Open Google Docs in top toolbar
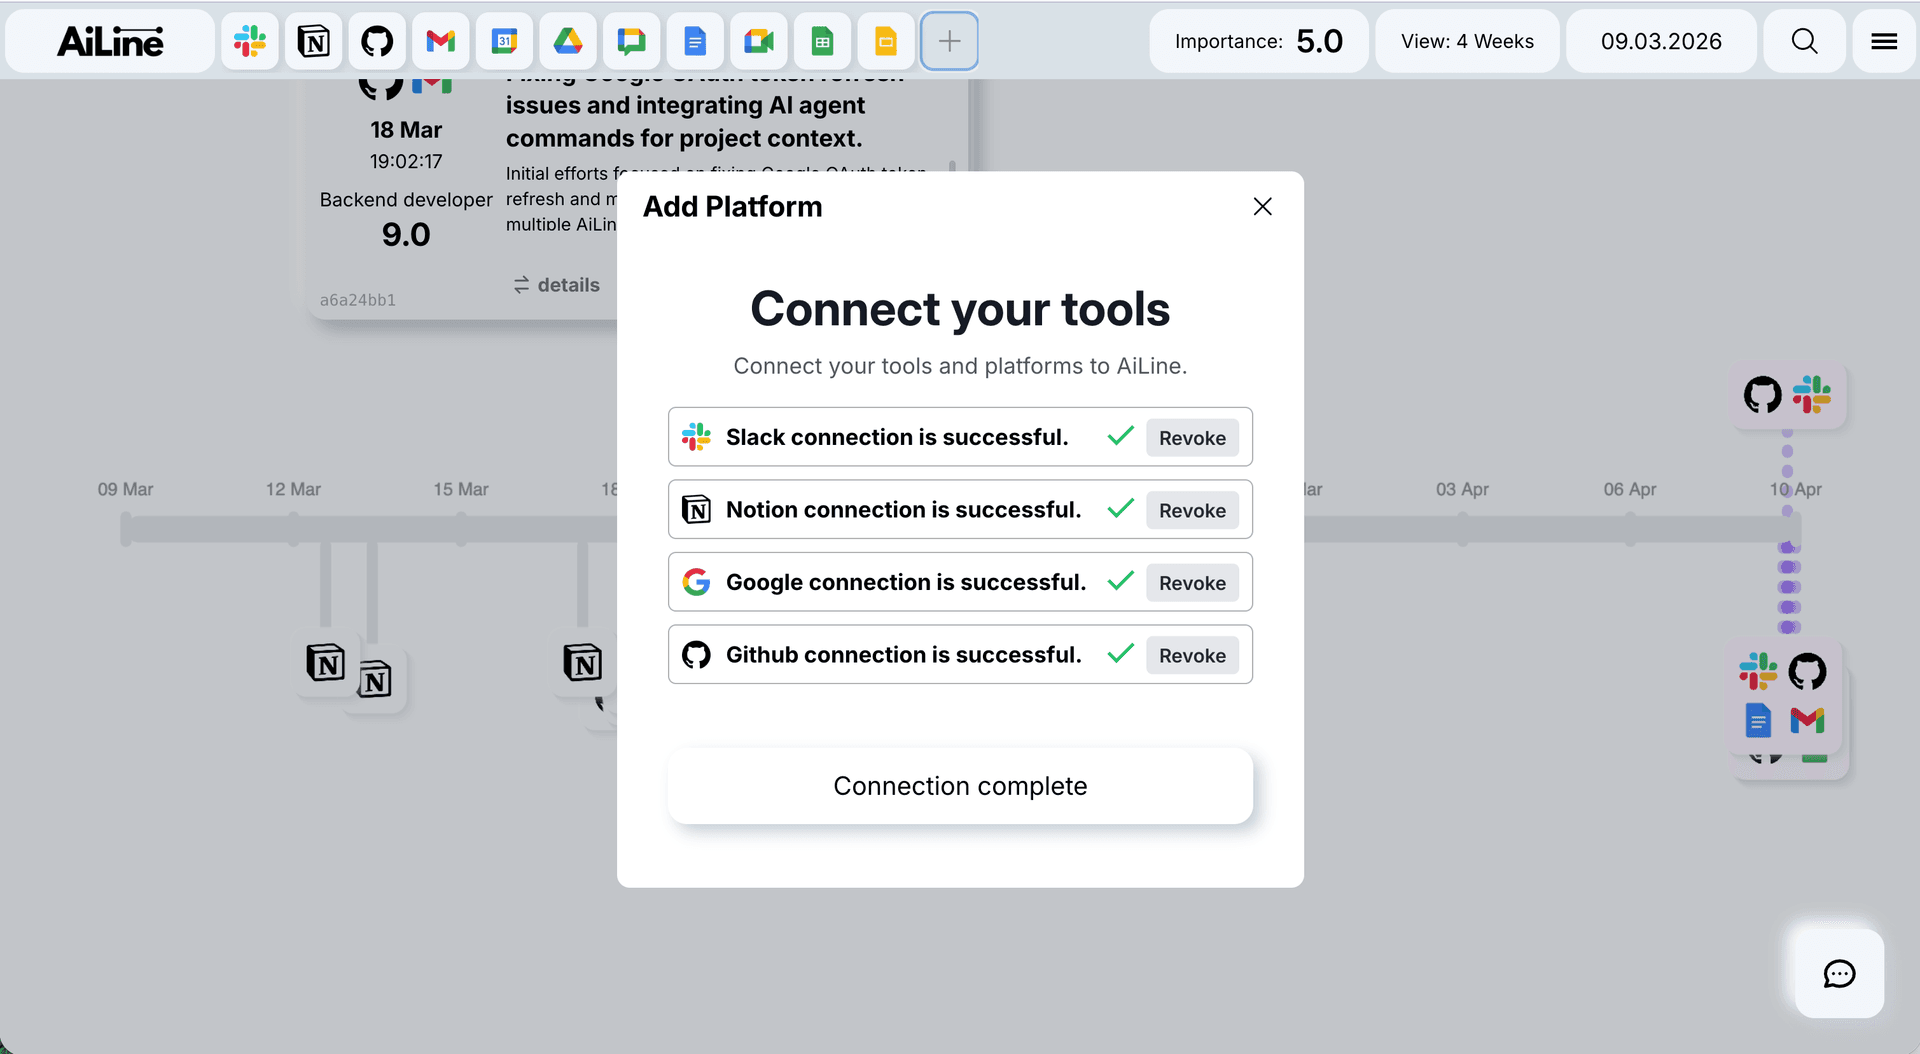This screenshot has width=1920, height=1054. pyautogui.click(x=695, y=41)
